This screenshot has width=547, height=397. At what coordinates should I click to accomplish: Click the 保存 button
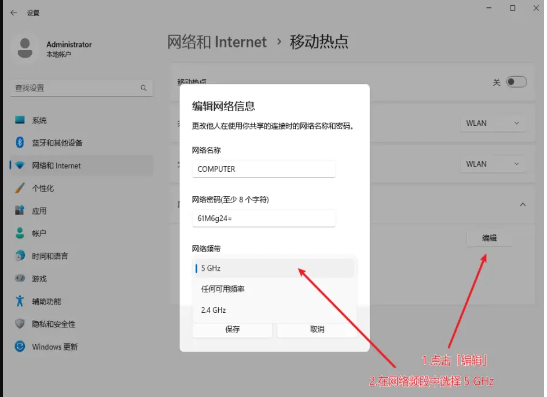[x=232, y=329]
